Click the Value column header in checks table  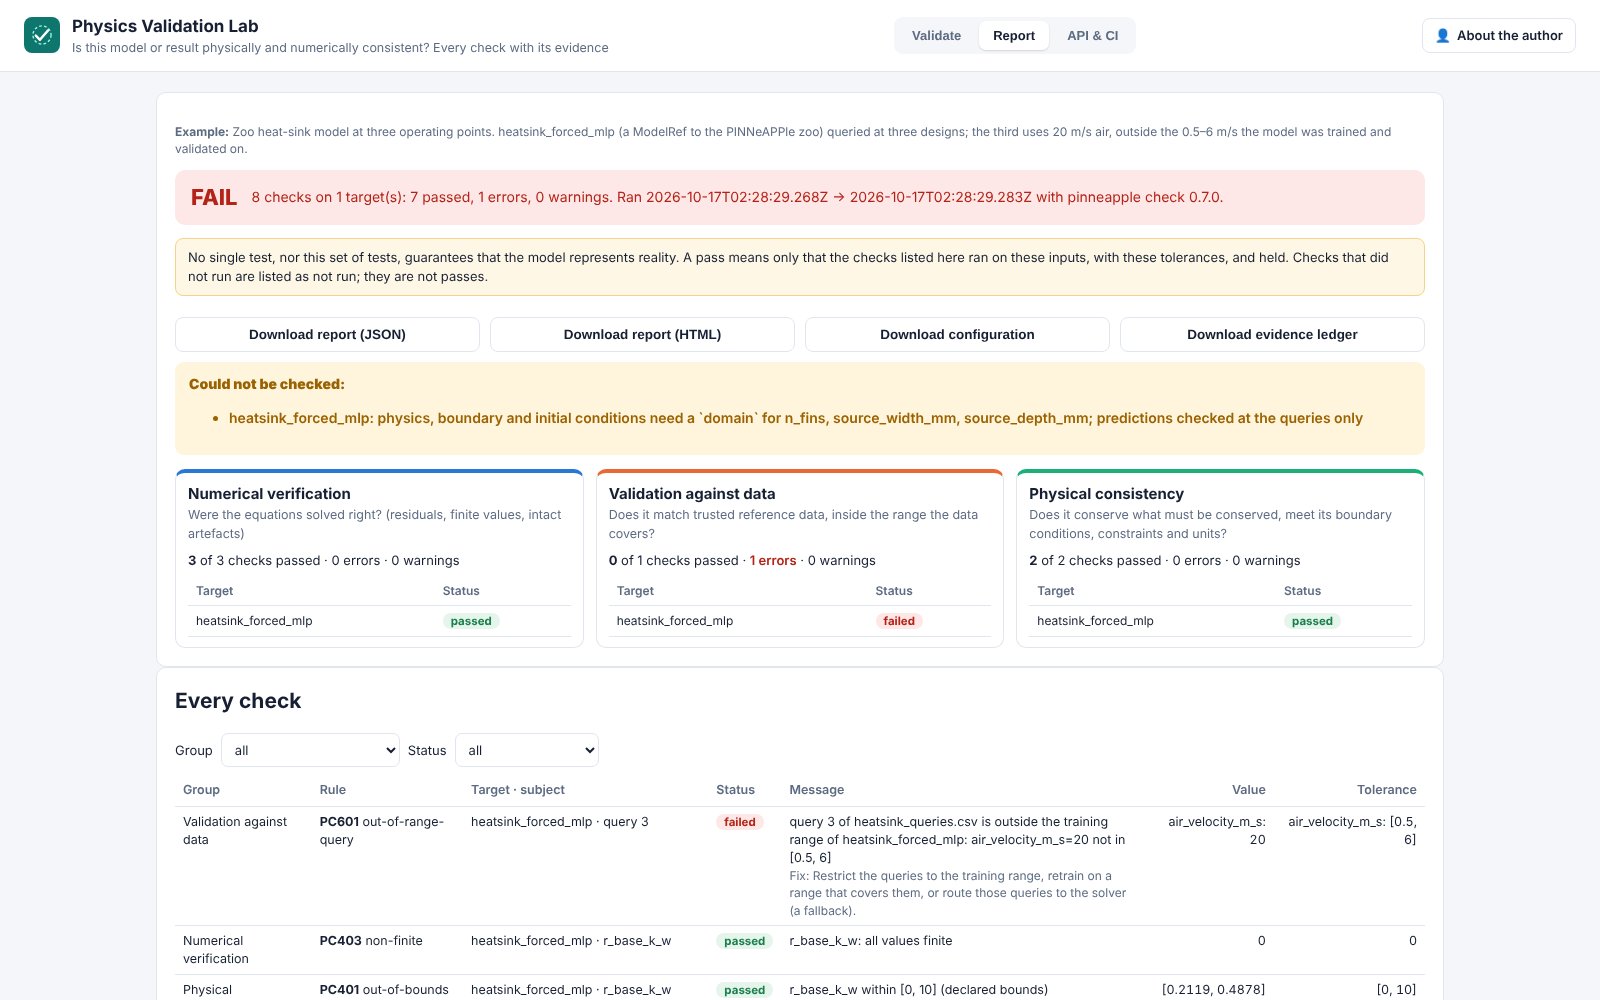1248,789
